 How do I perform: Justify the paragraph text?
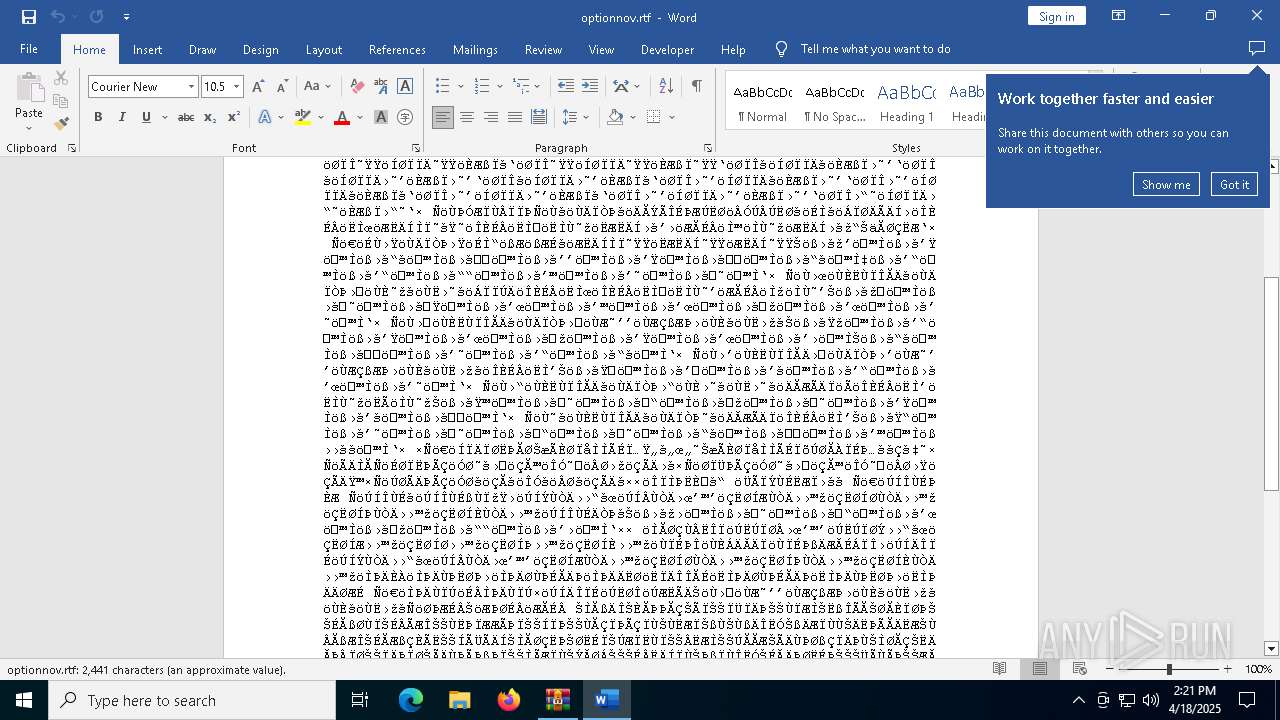click(x=515, y=117)
